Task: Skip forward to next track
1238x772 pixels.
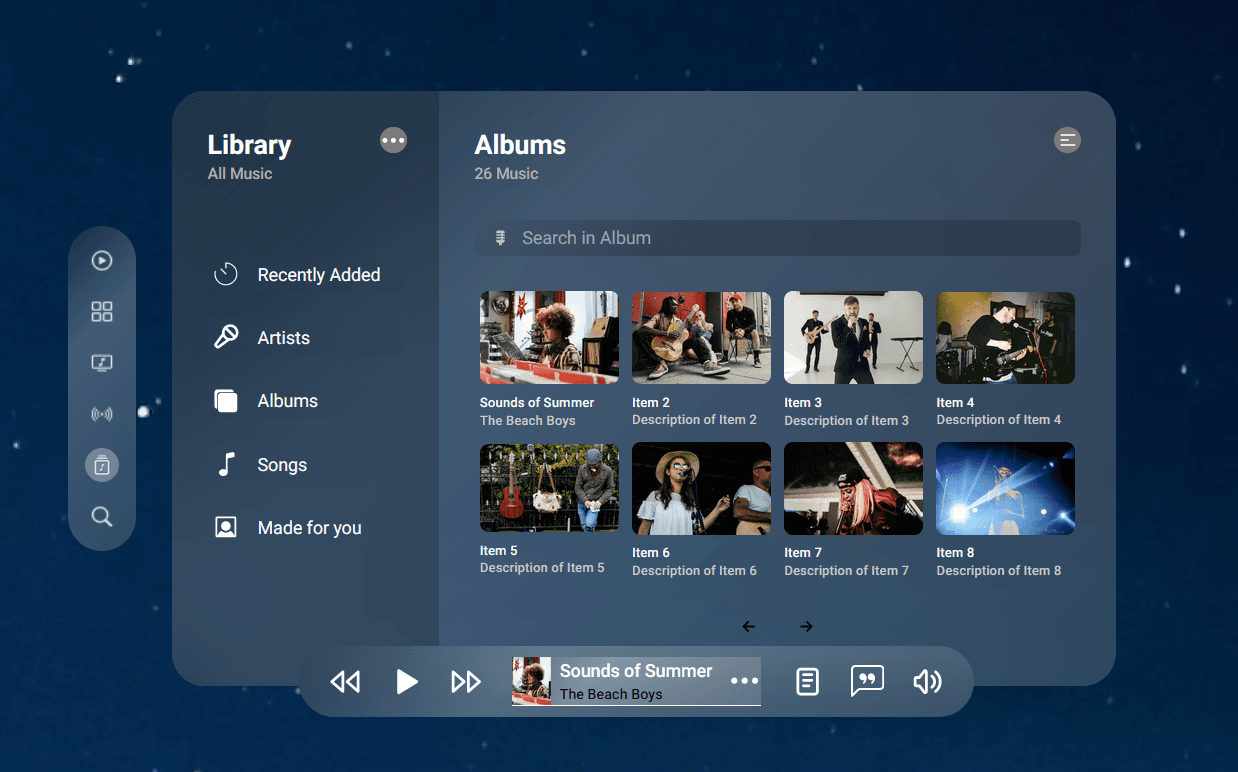Action: (466, 681)
